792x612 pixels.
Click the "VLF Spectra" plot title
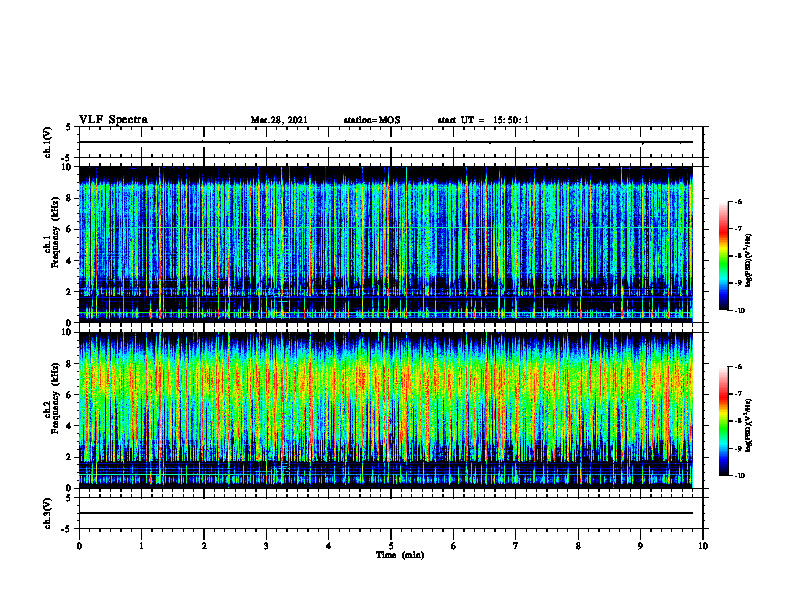pos(113,120)
